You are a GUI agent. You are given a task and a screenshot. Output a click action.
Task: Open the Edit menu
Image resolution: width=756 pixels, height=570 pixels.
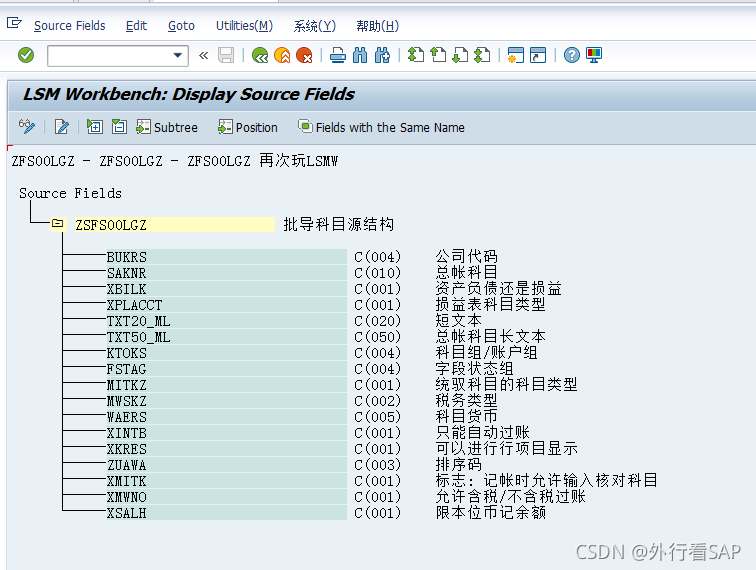[136, 26]
